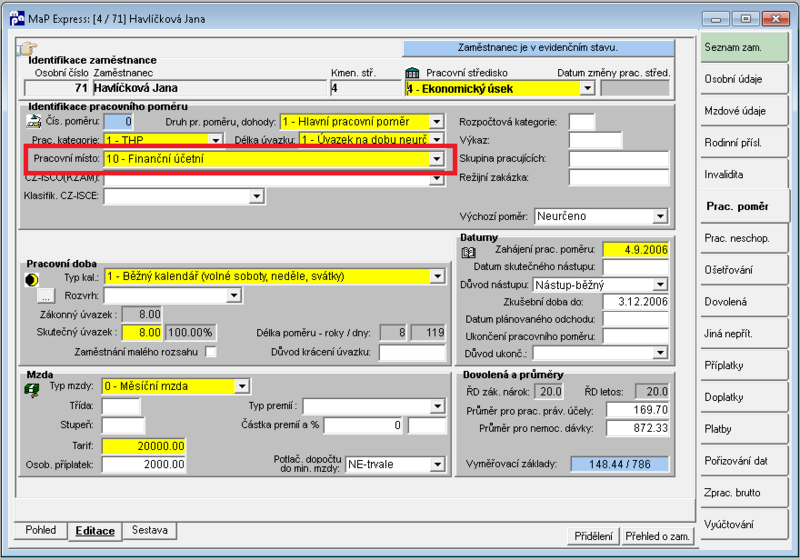Open the Platby section
800x560 pixels.
click(x=744, y=429)
